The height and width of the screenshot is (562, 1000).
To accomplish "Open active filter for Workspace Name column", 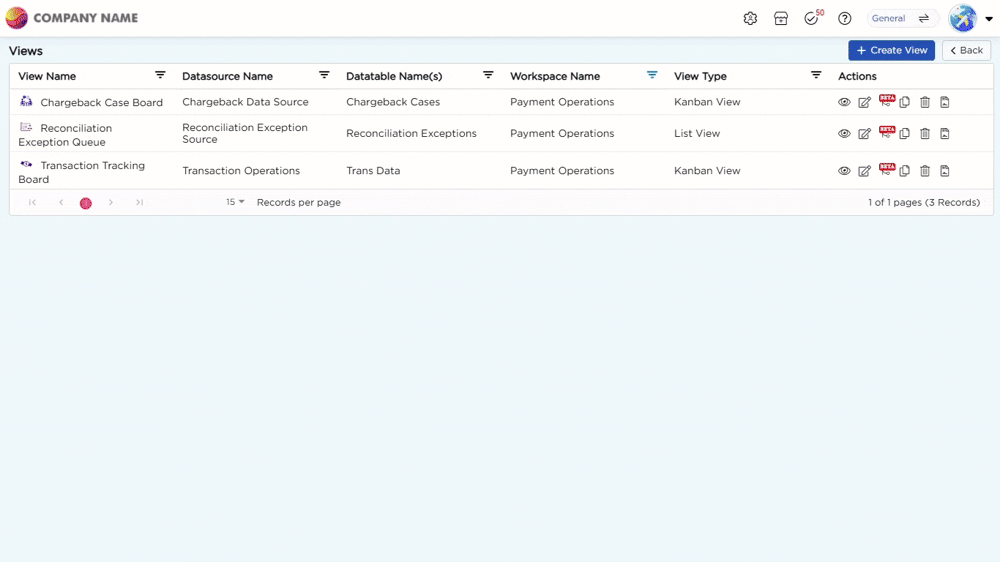I will 652,75.
